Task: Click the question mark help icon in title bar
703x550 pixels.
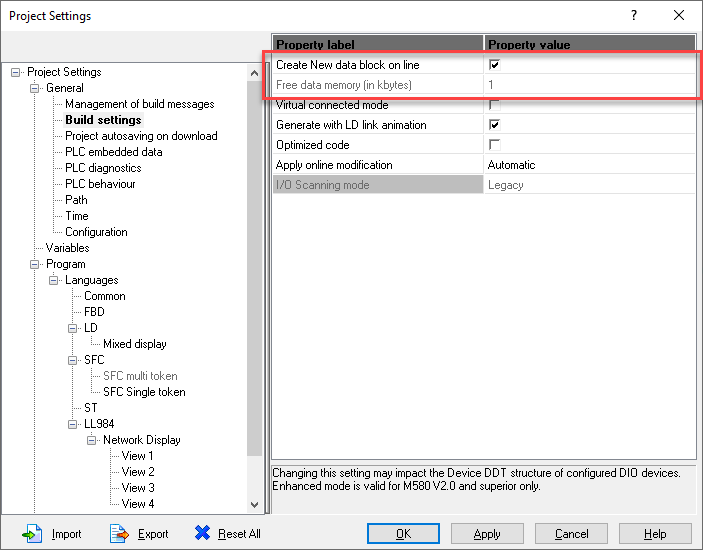Action: (x=634, y=15)
